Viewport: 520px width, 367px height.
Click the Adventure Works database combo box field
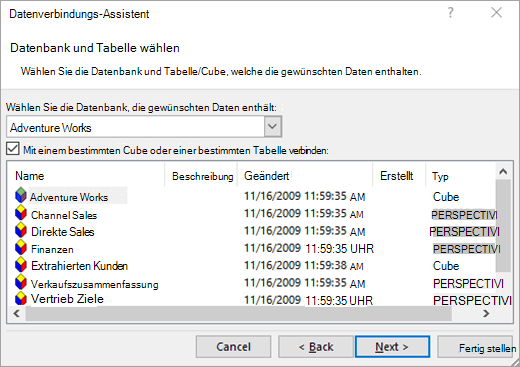(144, 127)
